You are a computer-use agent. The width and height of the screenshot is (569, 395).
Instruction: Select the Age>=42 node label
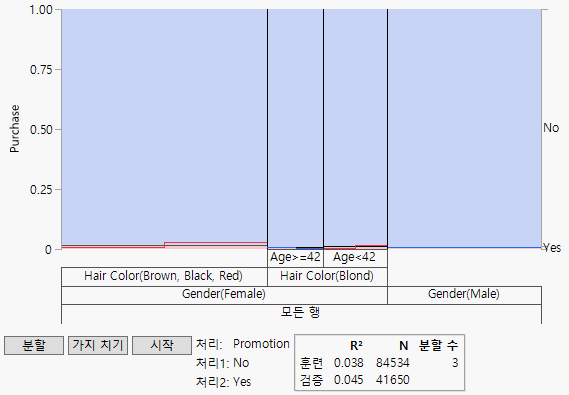pyautogui.click(x=295, y=258)
